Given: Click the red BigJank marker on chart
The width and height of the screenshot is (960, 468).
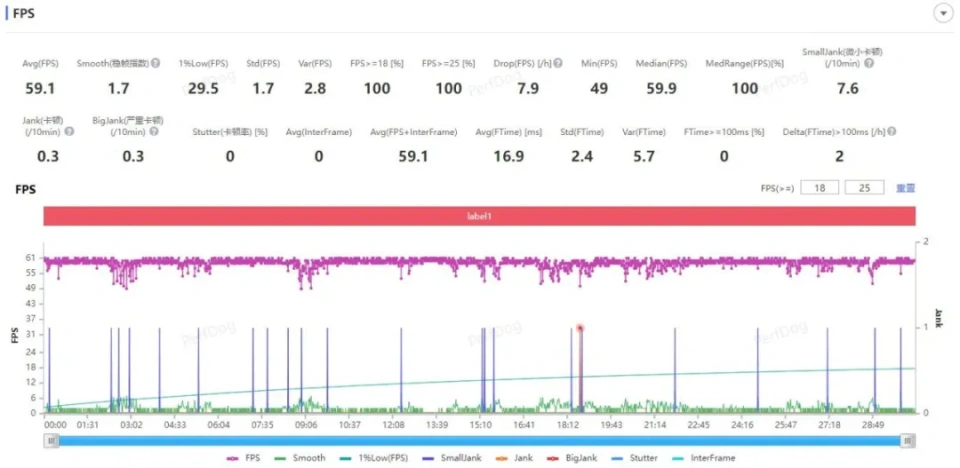Looking at the screenshot, I should pyautogui.click(x=579, y=328).
